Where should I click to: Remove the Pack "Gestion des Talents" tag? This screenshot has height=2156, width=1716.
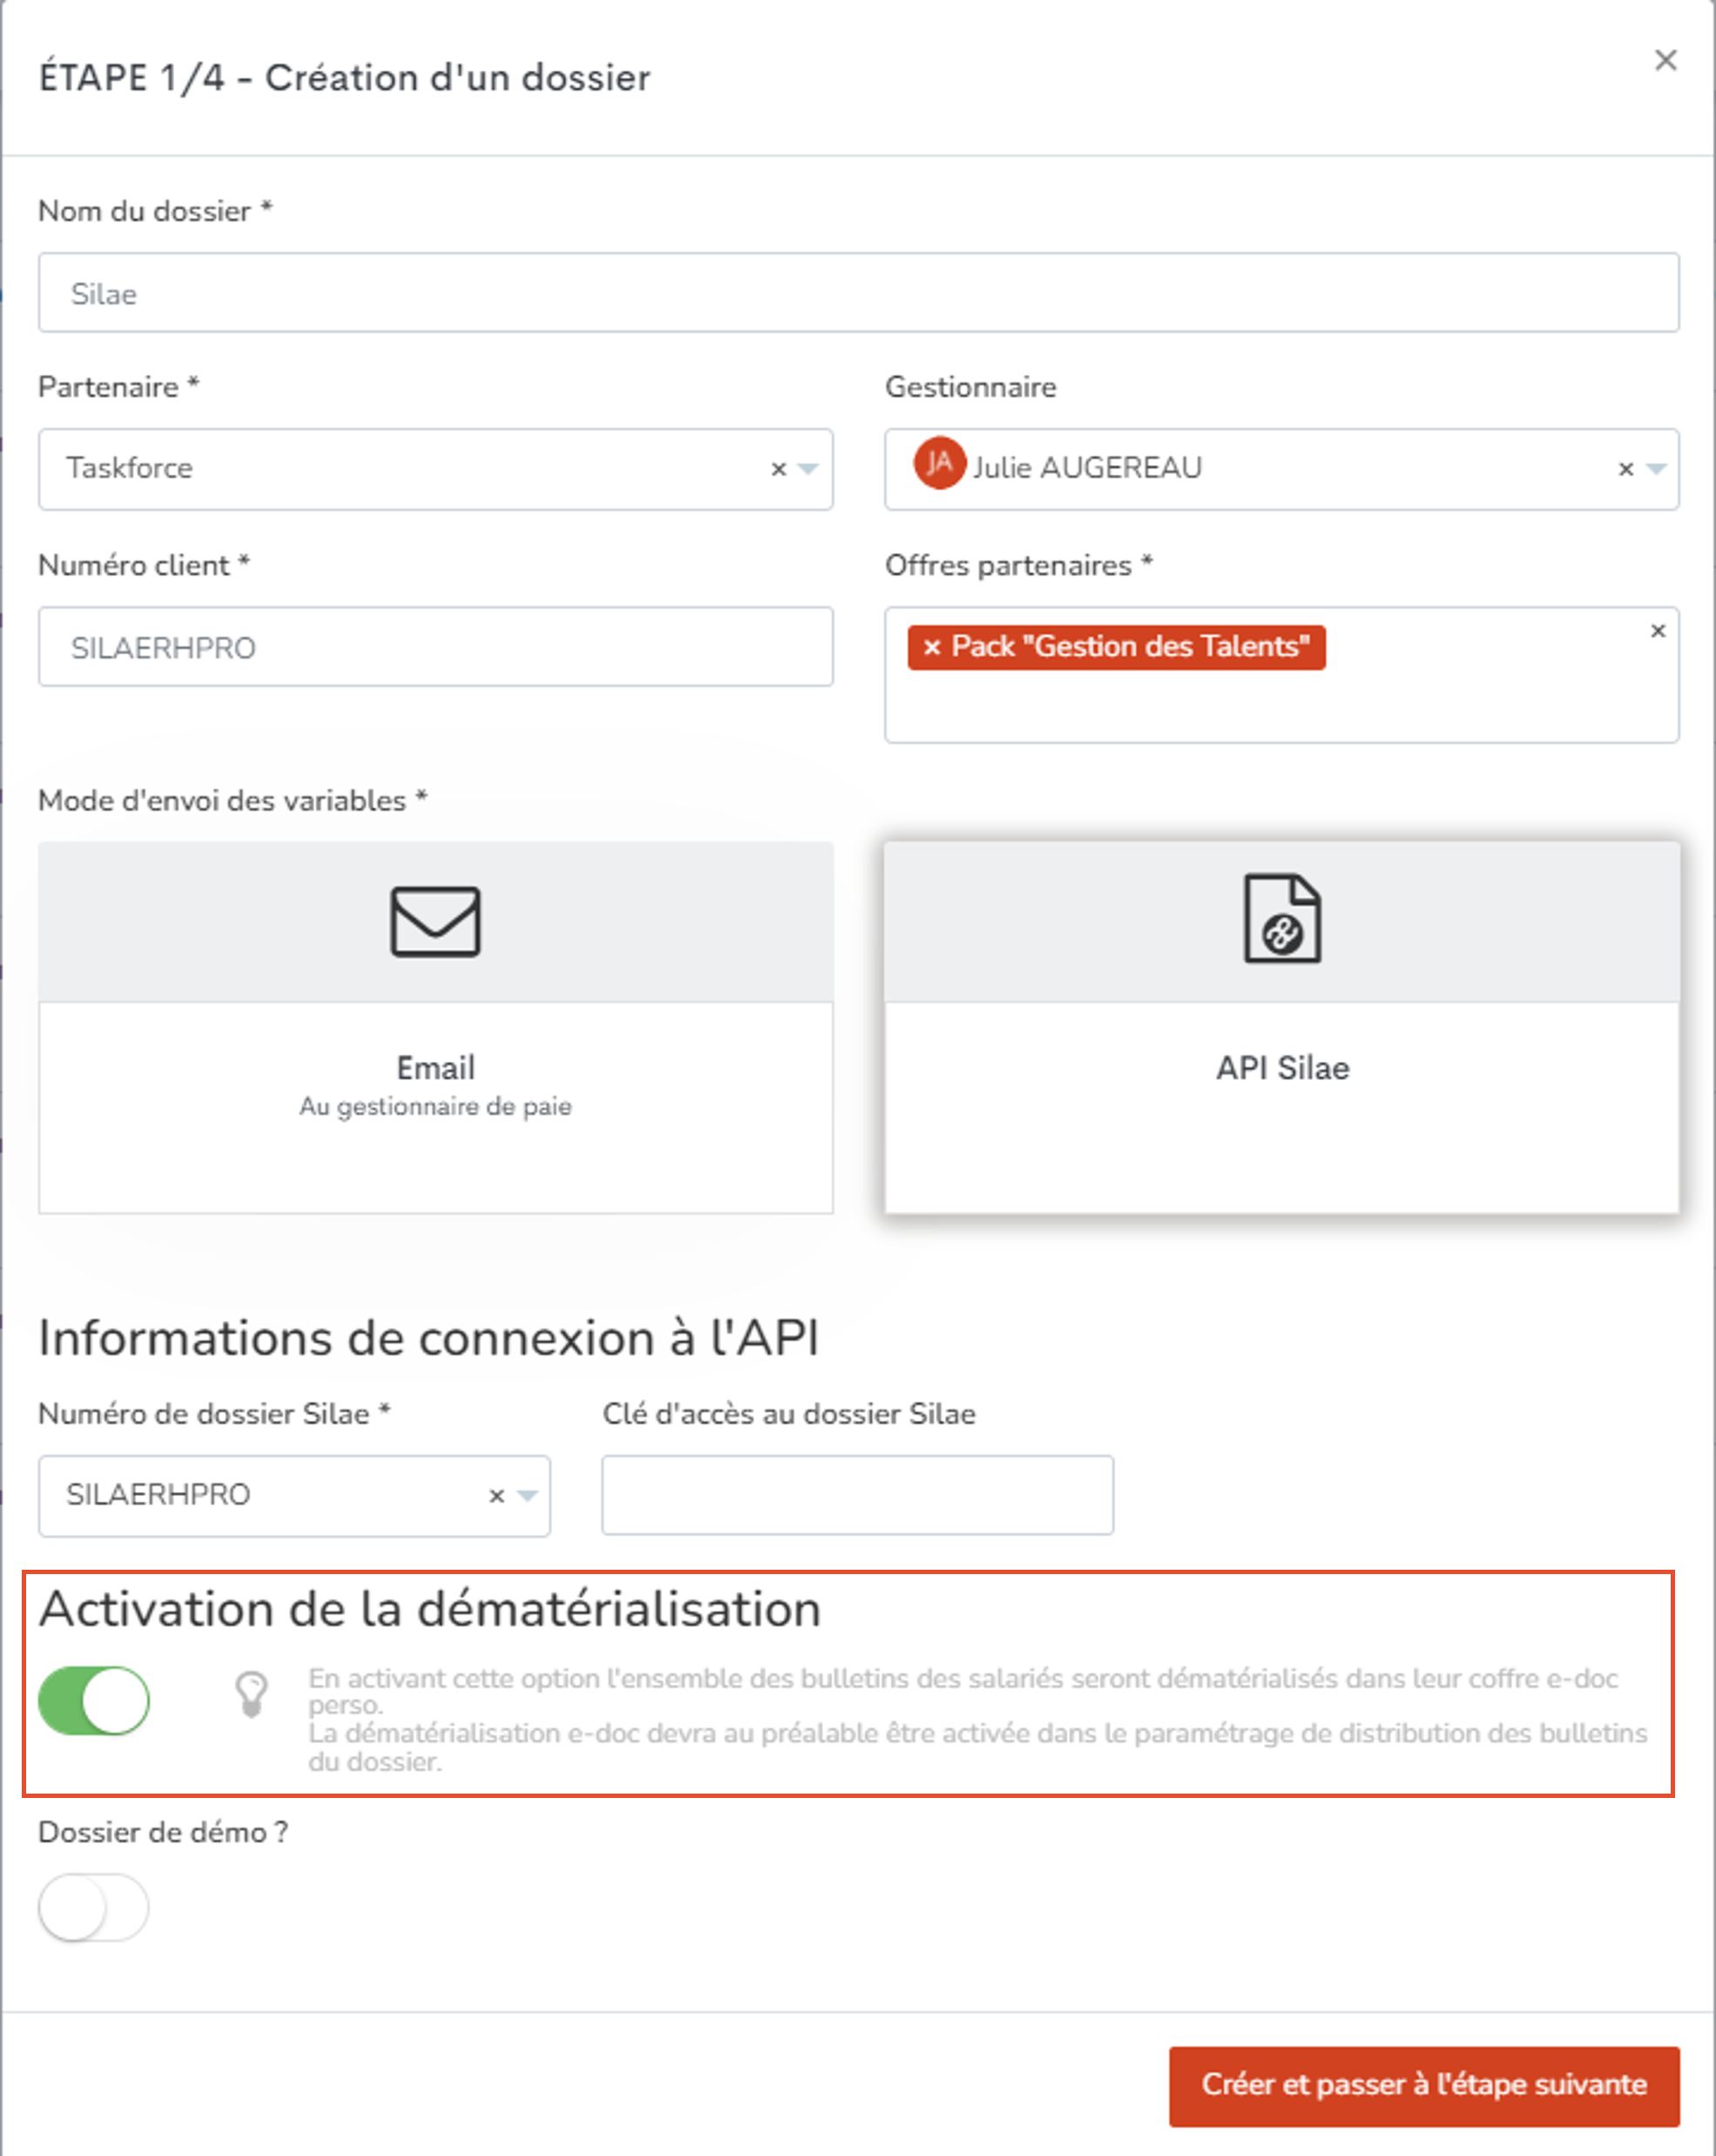point(932,647)
